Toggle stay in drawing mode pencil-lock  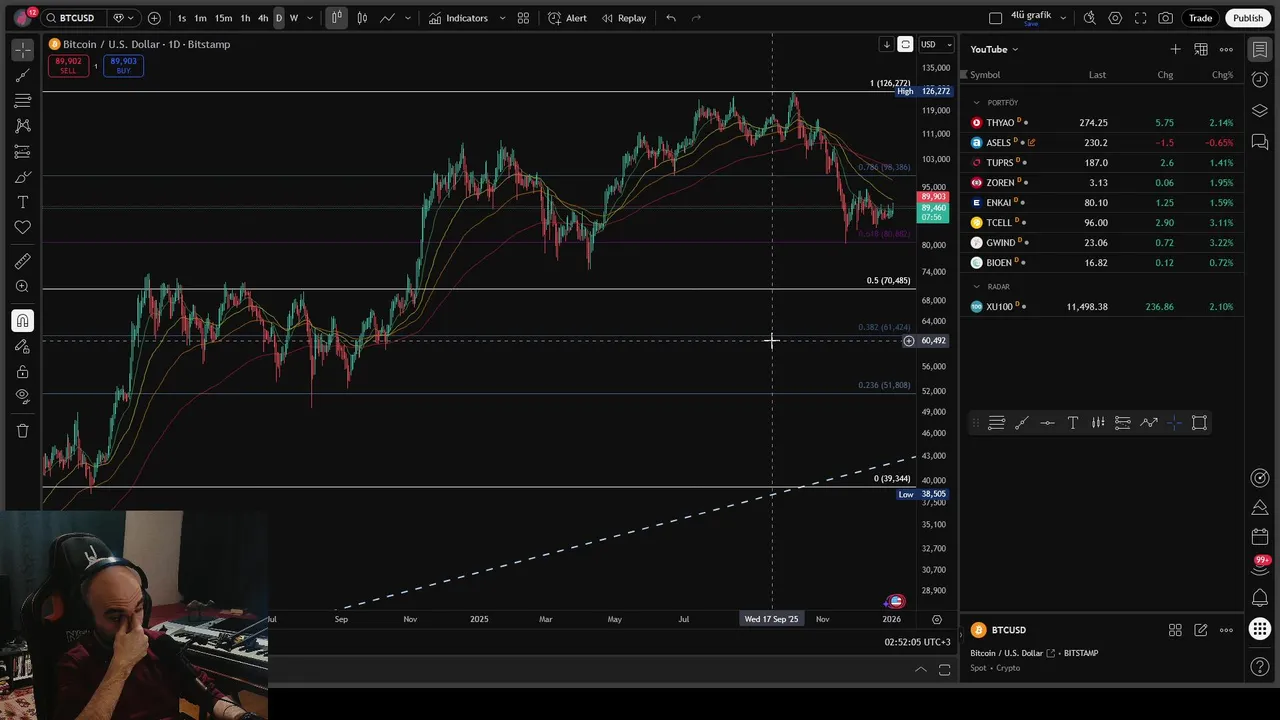click(x=22, y=346)
